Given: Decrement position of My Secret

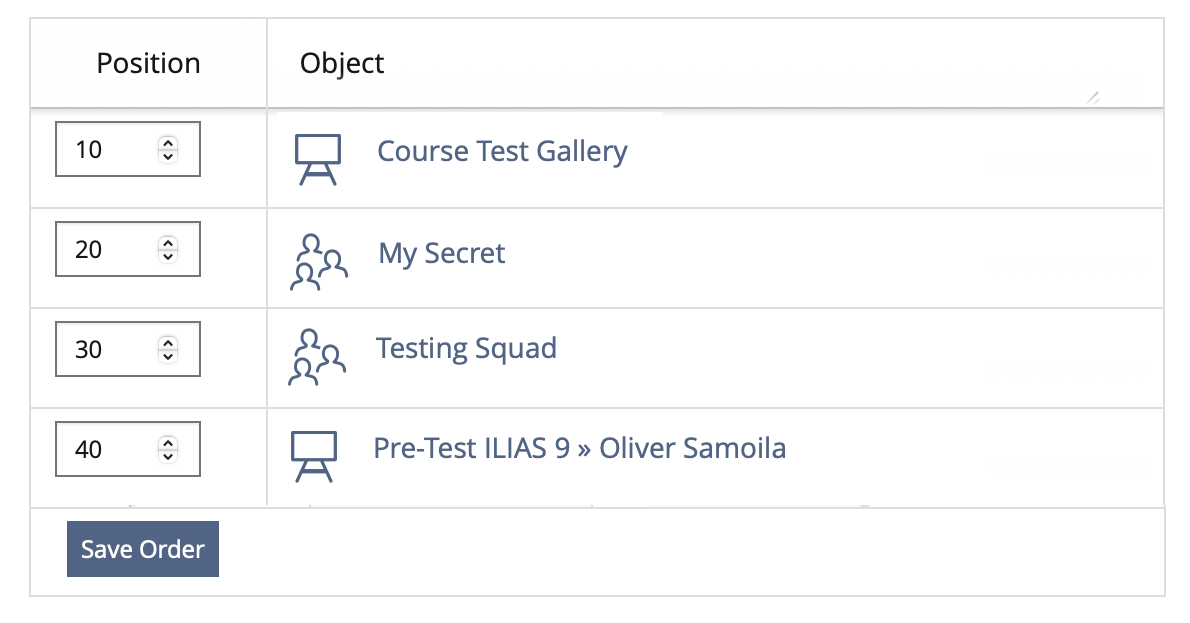Looking at the screenshot, I should click(x=168, y=255).
